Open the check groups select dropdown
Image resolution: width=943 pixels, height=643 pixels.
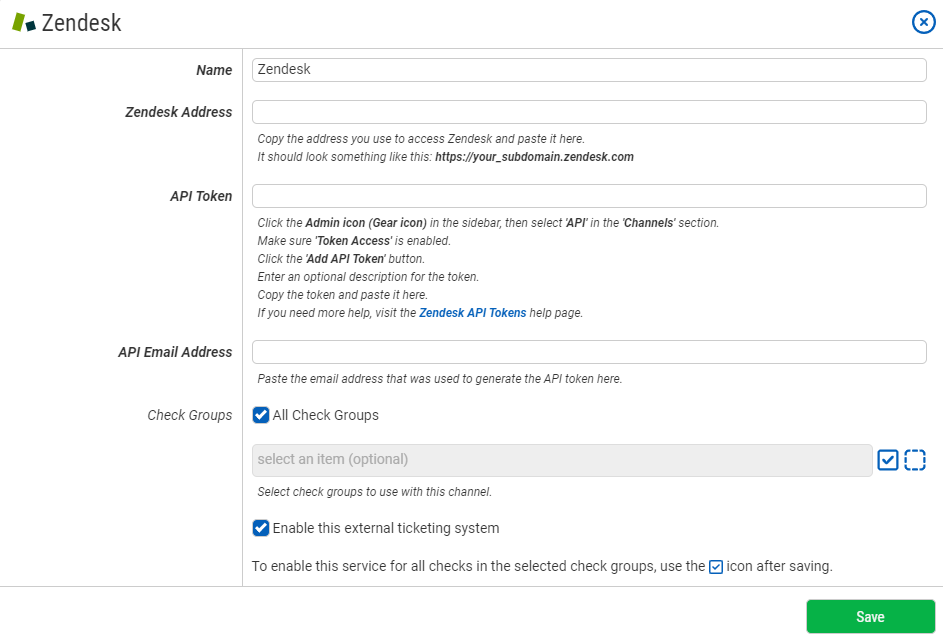(x=562, y=460)
